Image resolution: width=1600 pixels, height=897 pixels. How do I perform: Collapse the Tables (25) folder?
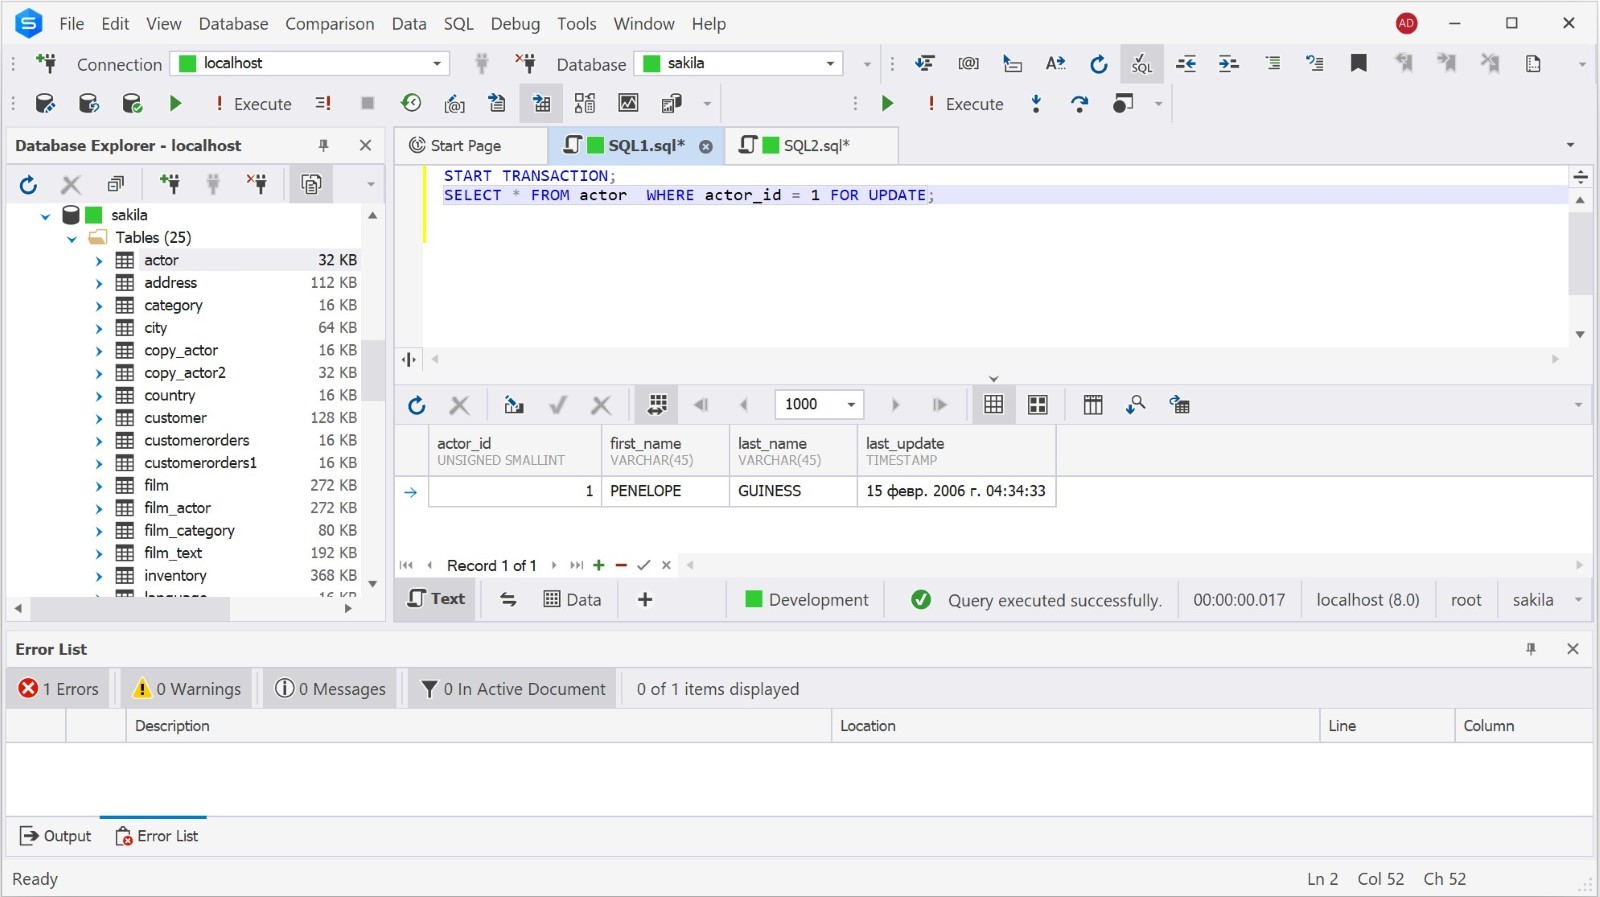click(x=71, y=238)
